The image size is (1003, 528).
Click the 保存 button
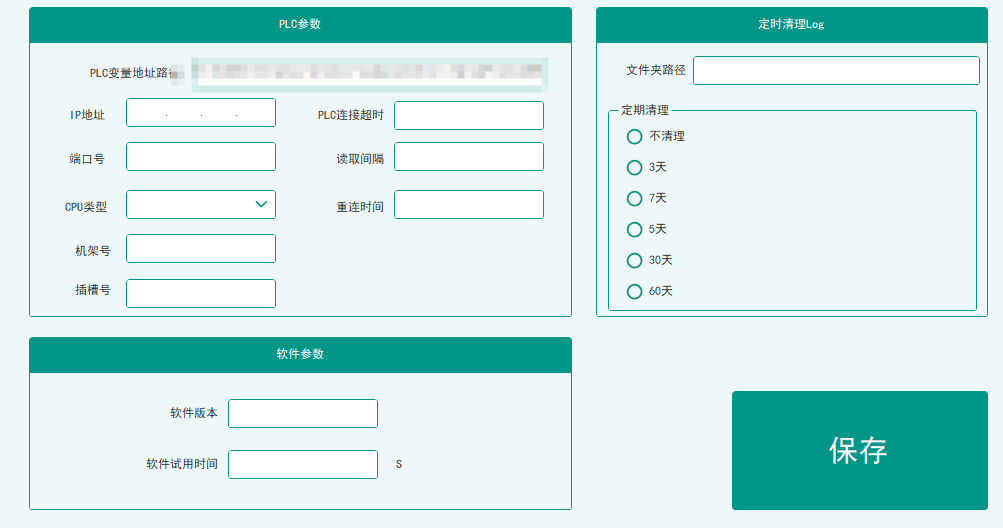pyautogui.click(x=860, y=451)
